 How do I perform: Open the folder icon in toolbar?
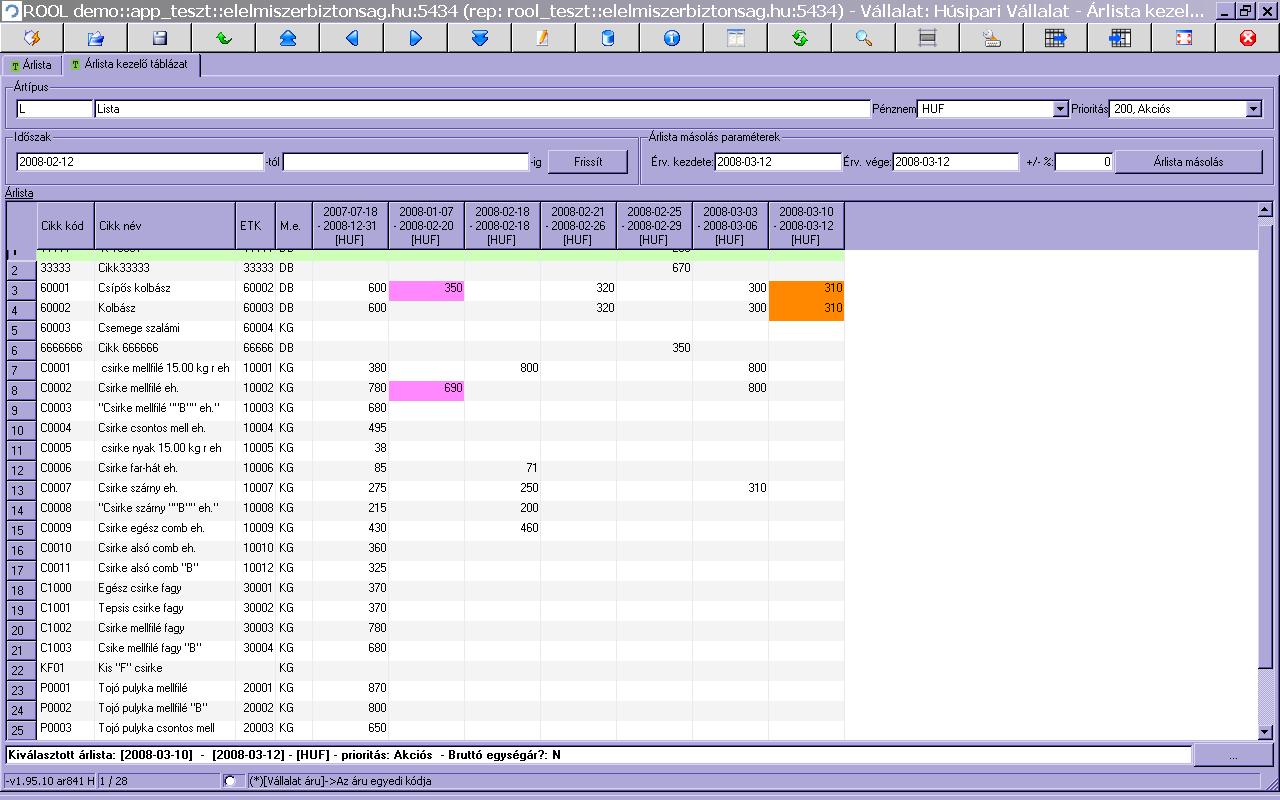tap(96, 38)
